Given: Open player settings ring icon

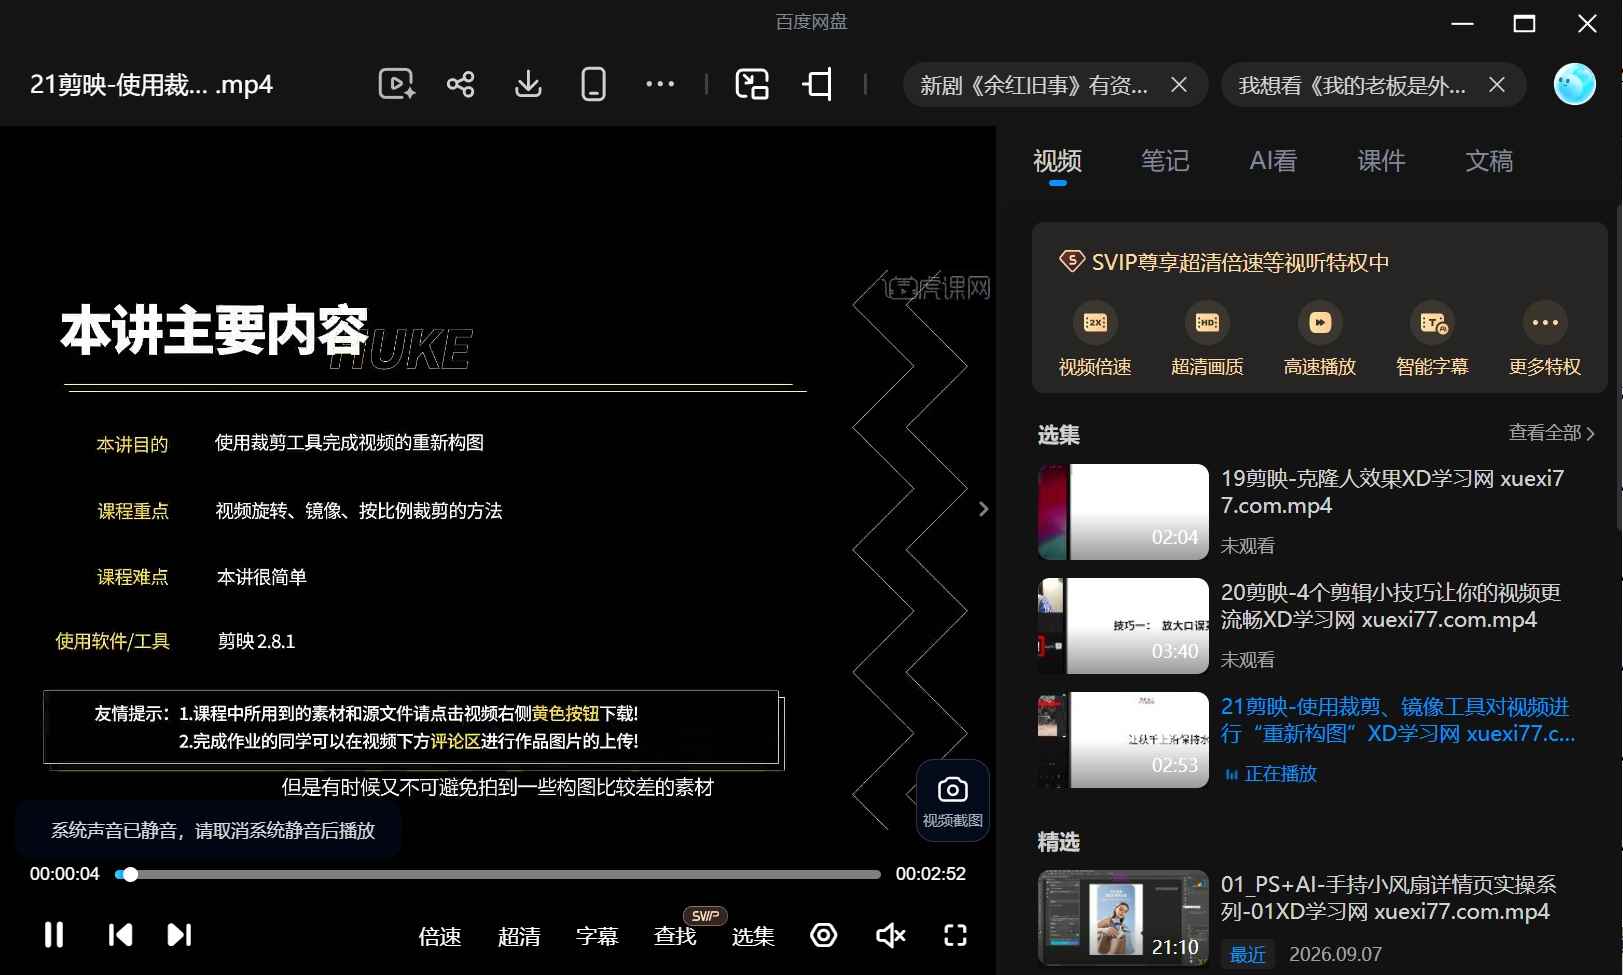Looking at the screenshot, I should [824, 935].
